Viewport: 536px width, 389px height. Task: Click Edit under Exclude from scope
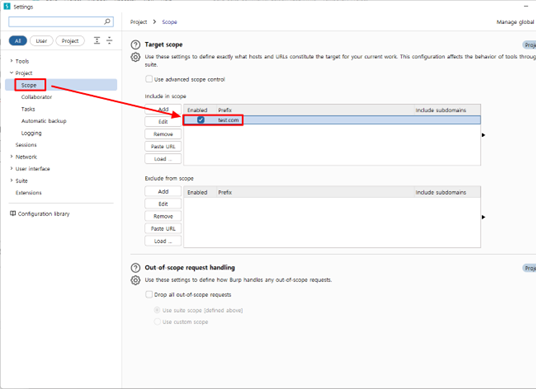(x=163, y=204)
